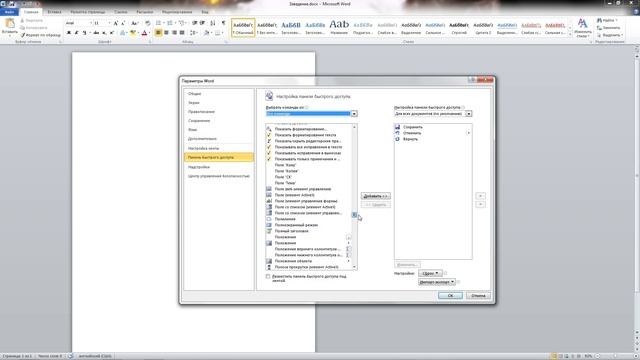Click the OK button in dialog
The width and height of the screenshot is (640, 360).
click(x=450, y=296)
